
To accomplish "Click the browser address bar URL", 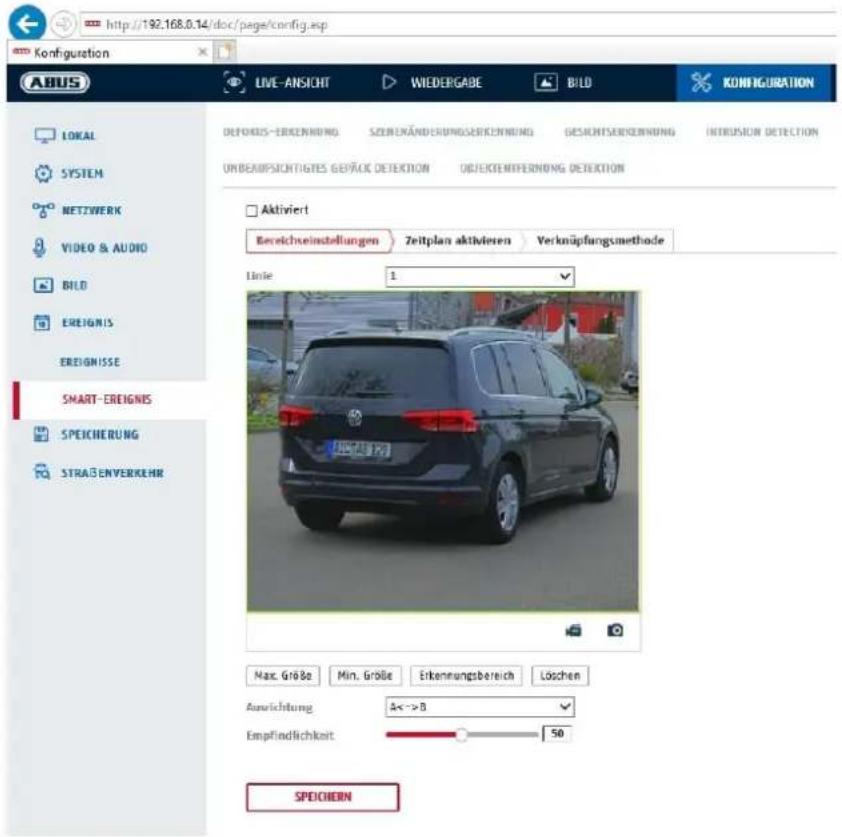I will [217, 25].
